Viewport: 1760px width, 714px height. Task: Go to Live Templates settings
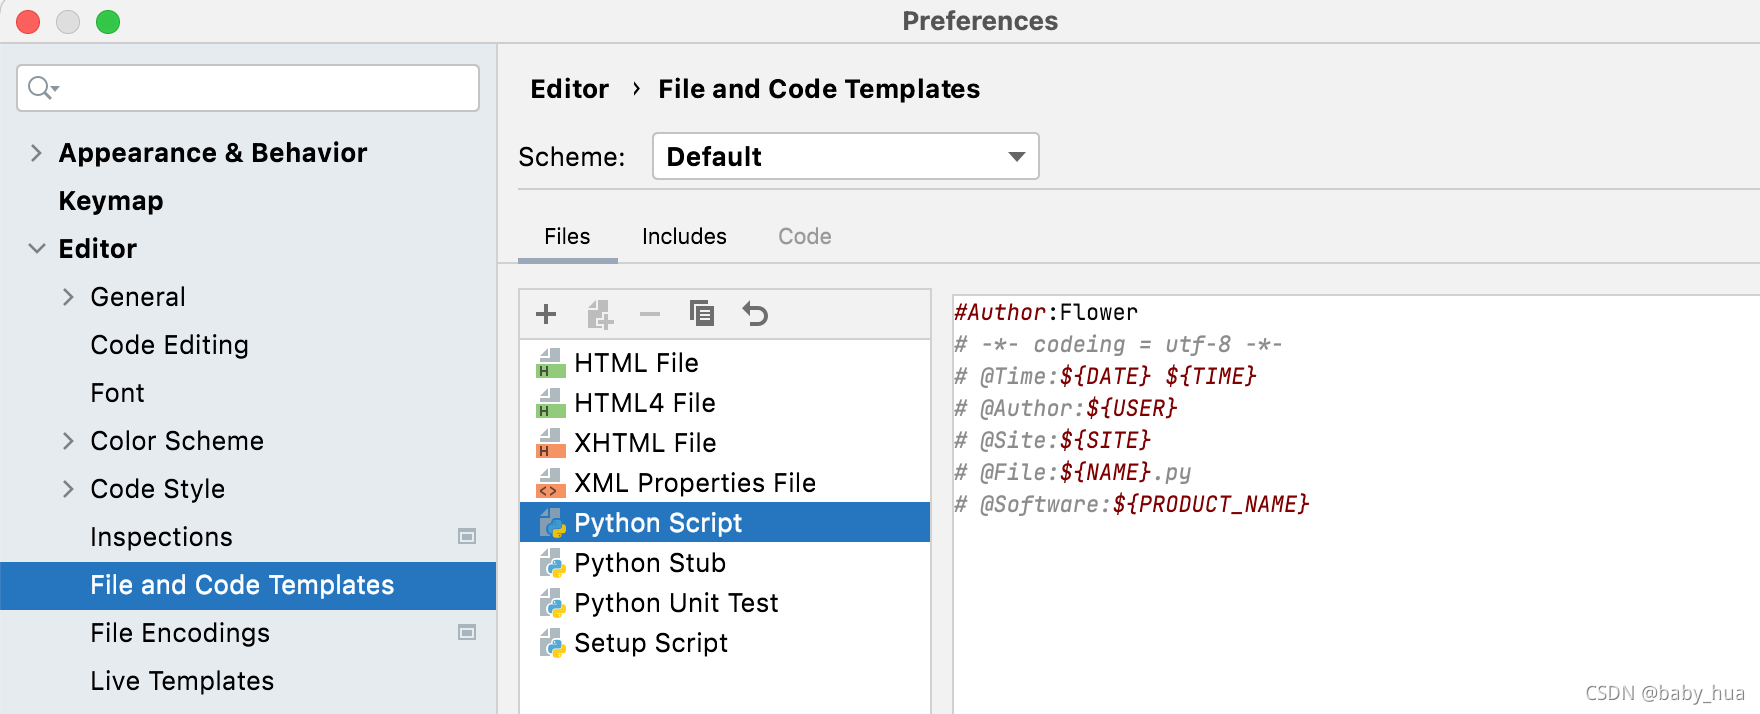(182, 681)
